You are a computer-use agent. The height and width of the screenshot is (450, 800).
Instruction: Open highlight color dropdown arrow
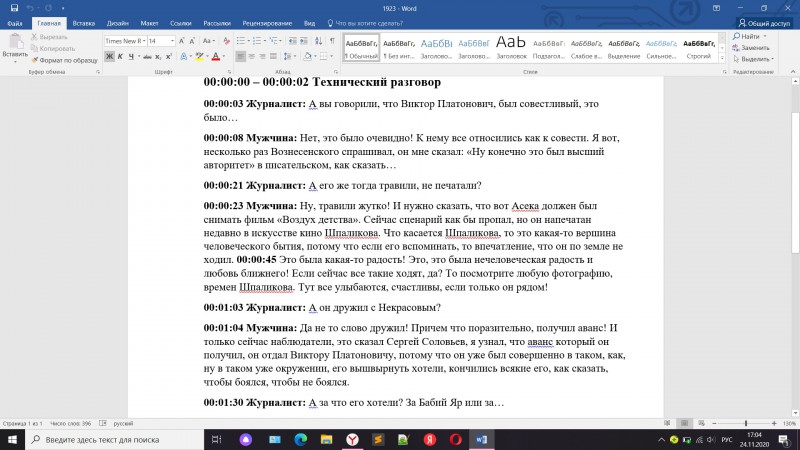(207, 56)
